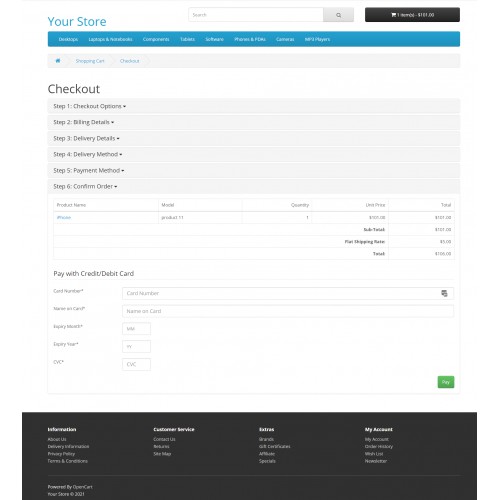Open the Site Map footer link

point(162,454)
